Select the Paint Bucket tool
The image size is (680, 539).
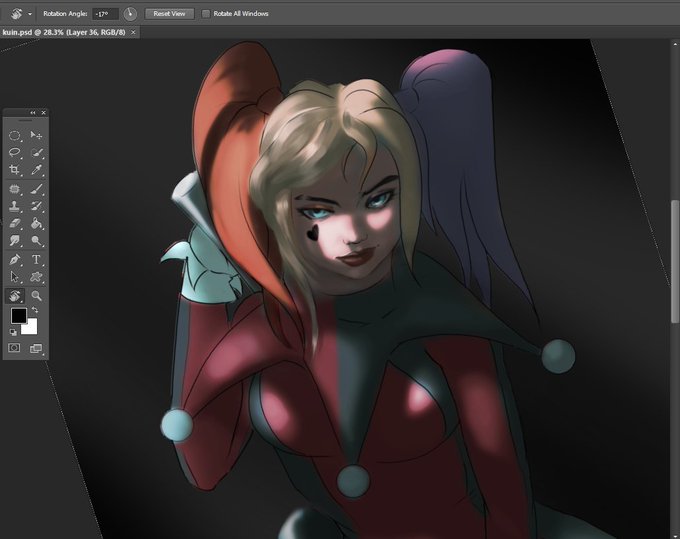[x=36, y=223]
